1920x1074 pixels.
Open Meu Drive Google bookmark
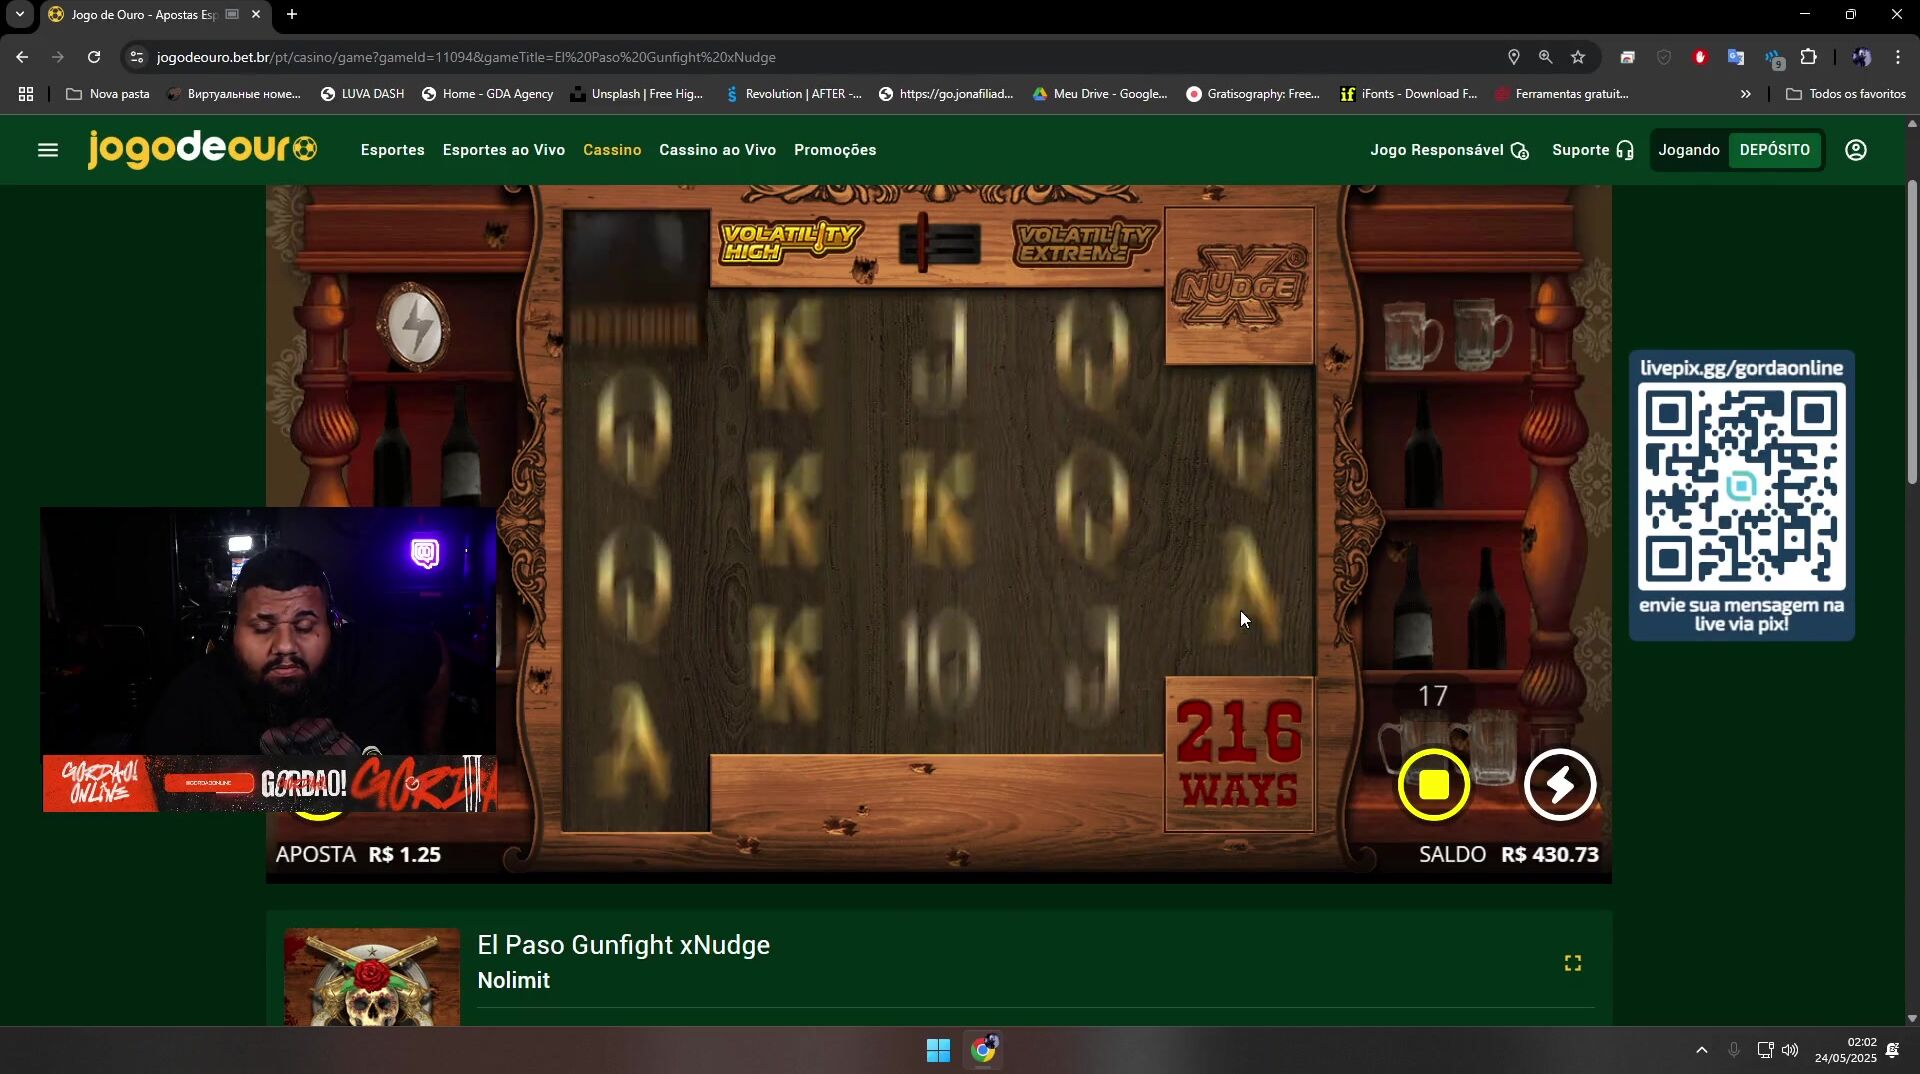click(1100, 94)
